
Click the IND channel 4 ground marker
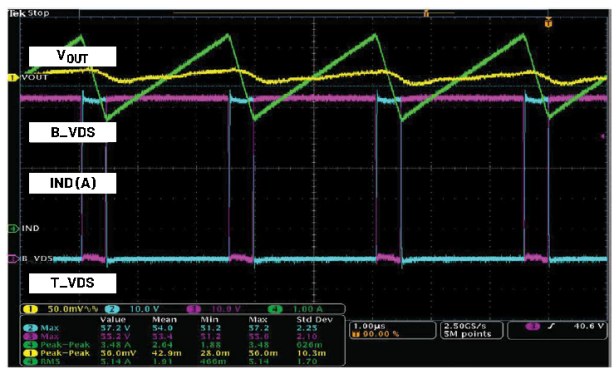pyautogui.click(x=13, y=228)
